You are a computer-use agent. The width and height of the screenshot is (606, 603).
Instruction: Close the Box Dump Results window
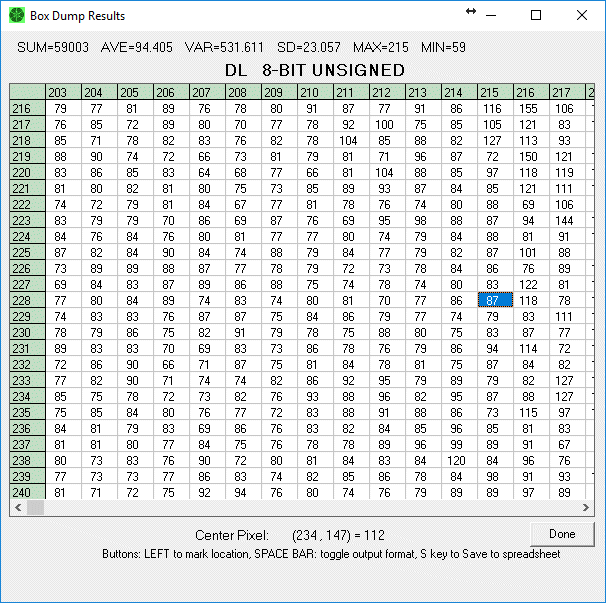582,15
